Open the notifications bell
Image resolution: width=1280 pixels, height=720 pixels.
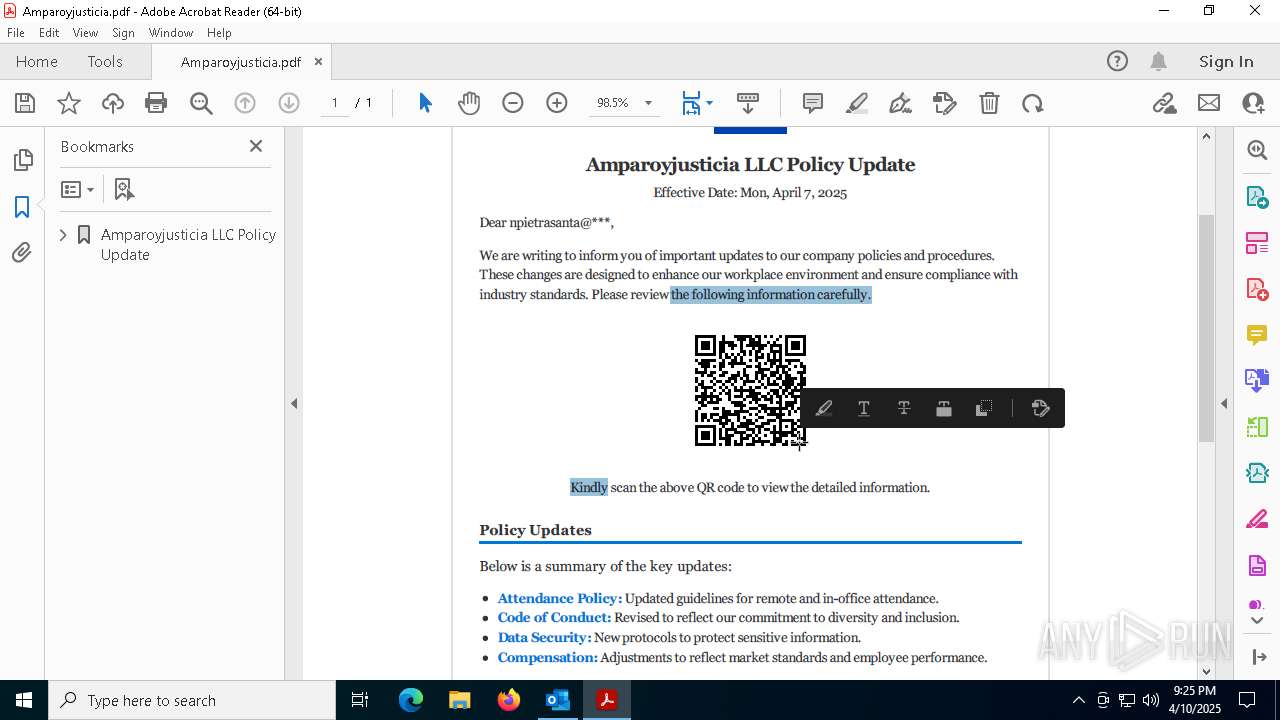1159,61
